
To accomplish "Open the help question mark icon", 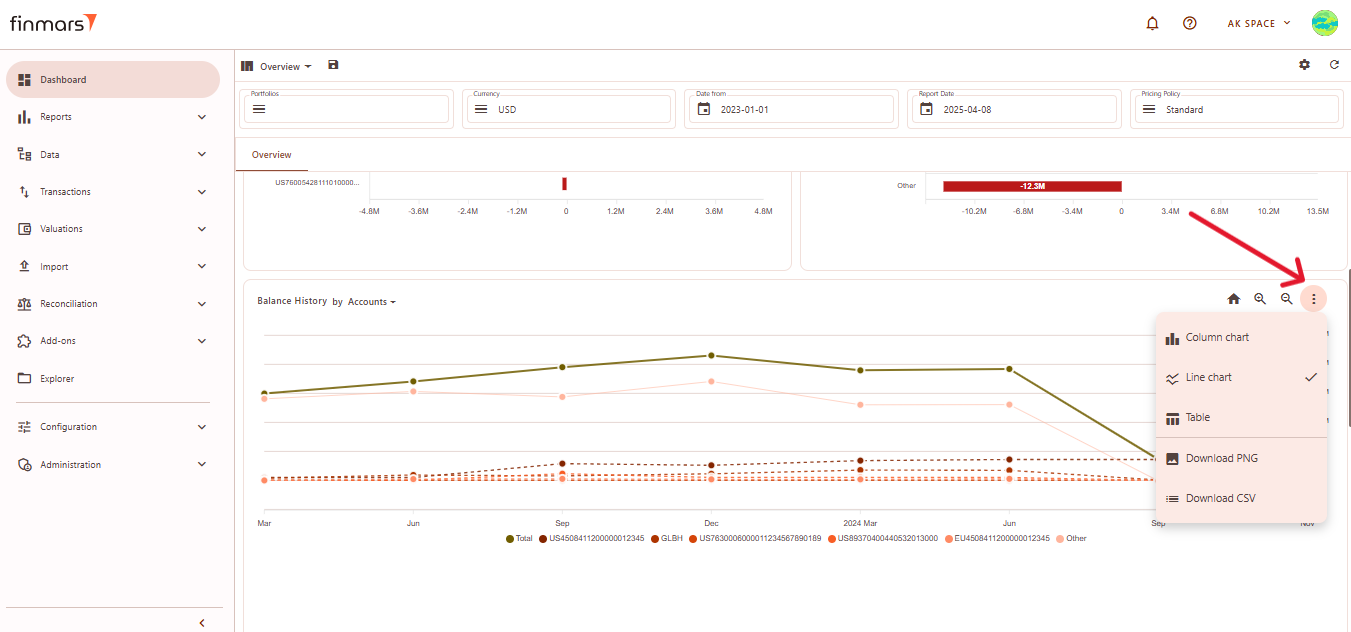I will [x=1189, y=23].
